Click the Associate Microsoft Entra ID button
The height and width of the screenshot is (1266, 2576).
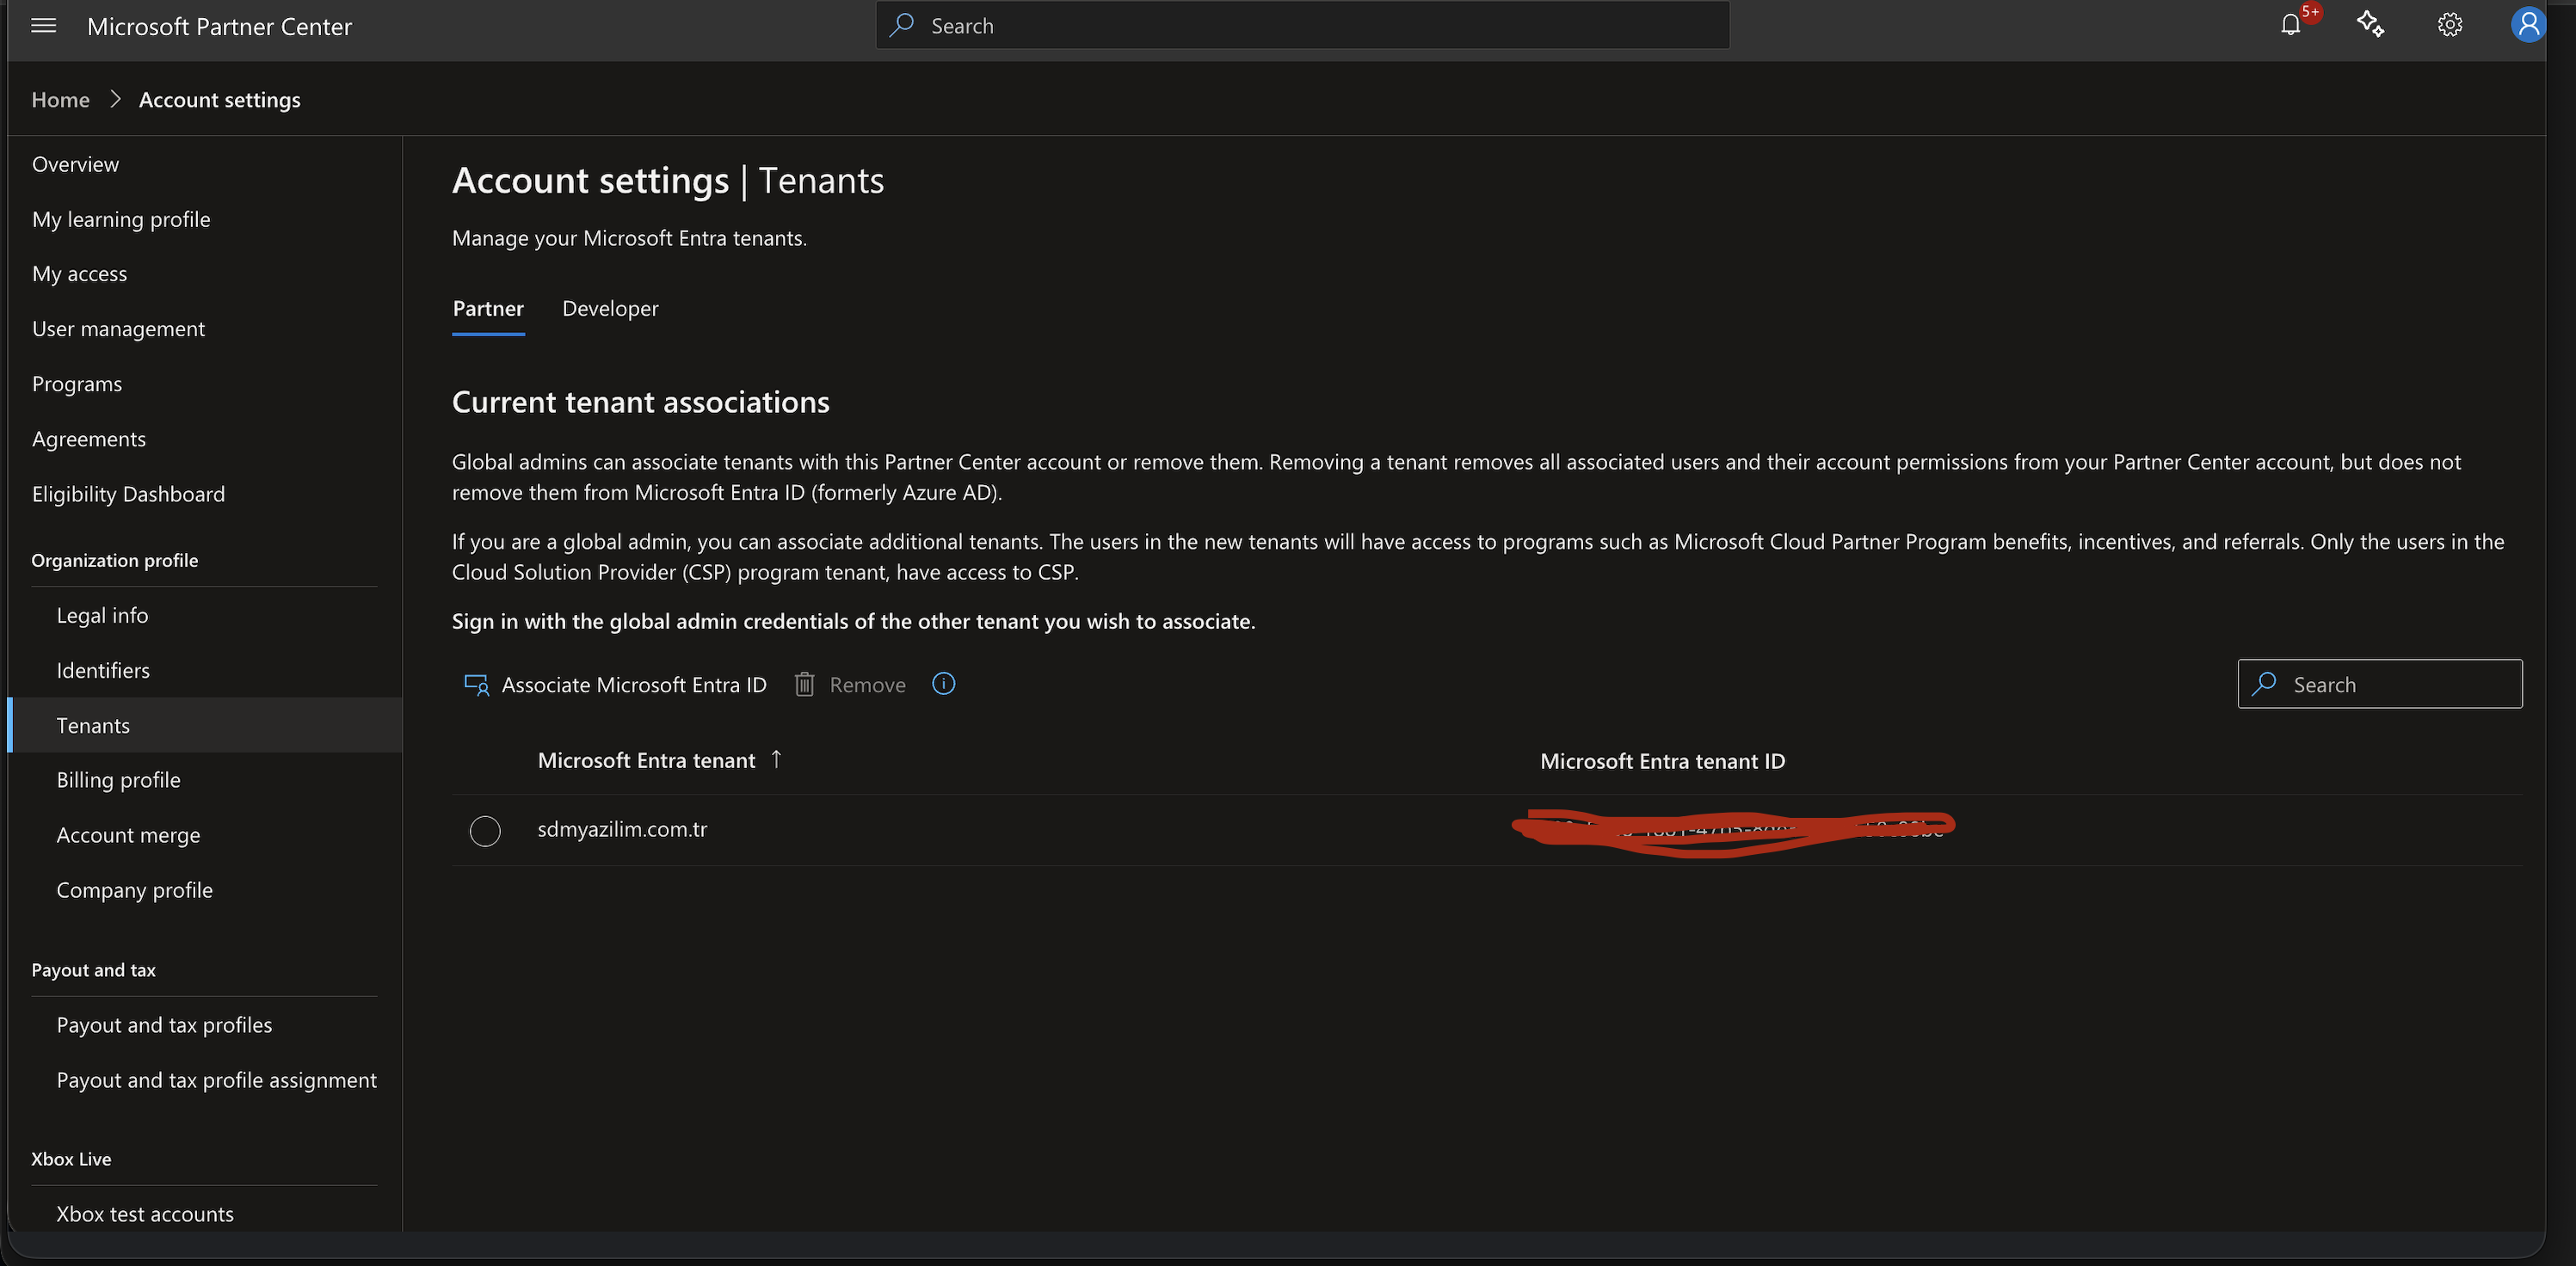pos(615,685)
